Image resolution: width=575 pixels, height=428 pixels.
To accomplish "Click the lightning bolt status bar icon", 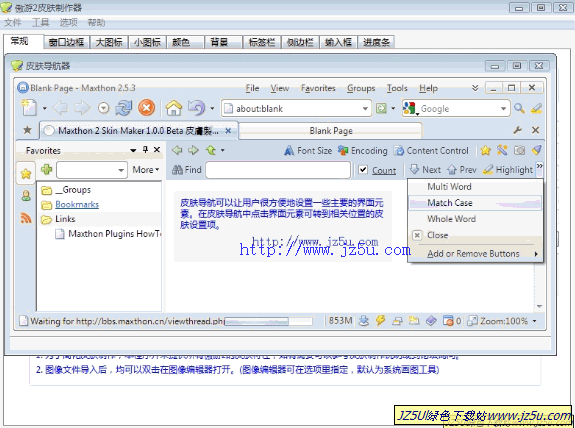I will point(381,321).
